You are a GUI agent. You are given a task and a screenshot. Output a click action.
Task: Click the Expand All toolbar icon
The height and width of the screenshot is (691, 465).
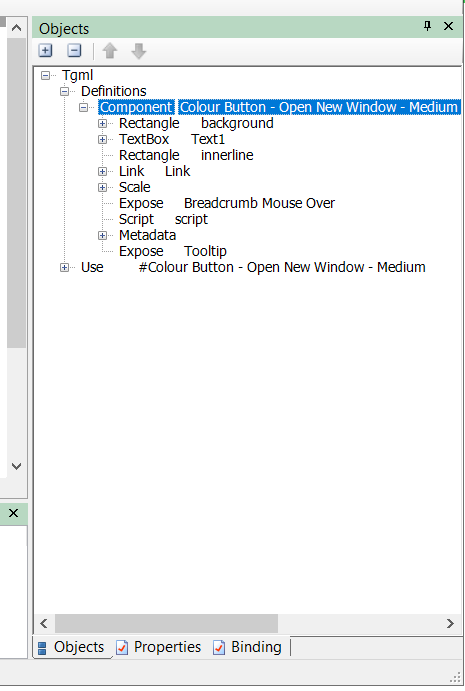(x=45, y=51)
